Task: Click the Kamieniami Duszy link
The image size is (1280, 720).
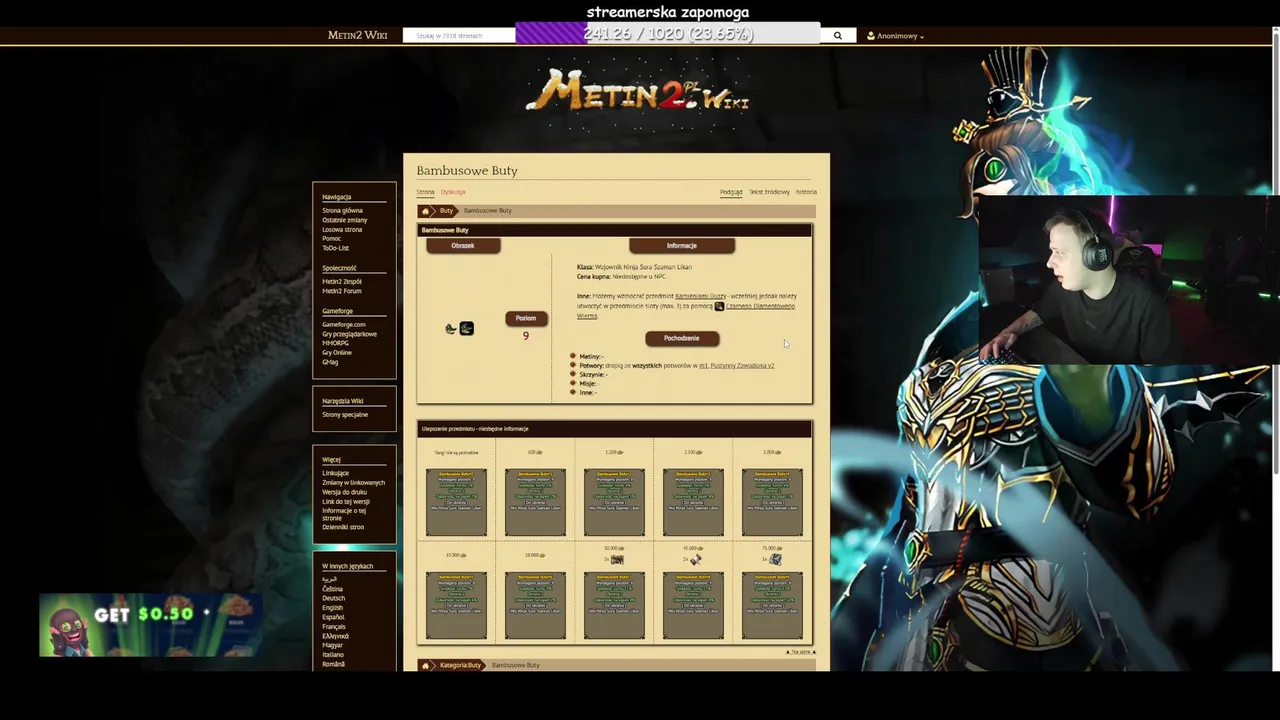Action: pos(700,296)
